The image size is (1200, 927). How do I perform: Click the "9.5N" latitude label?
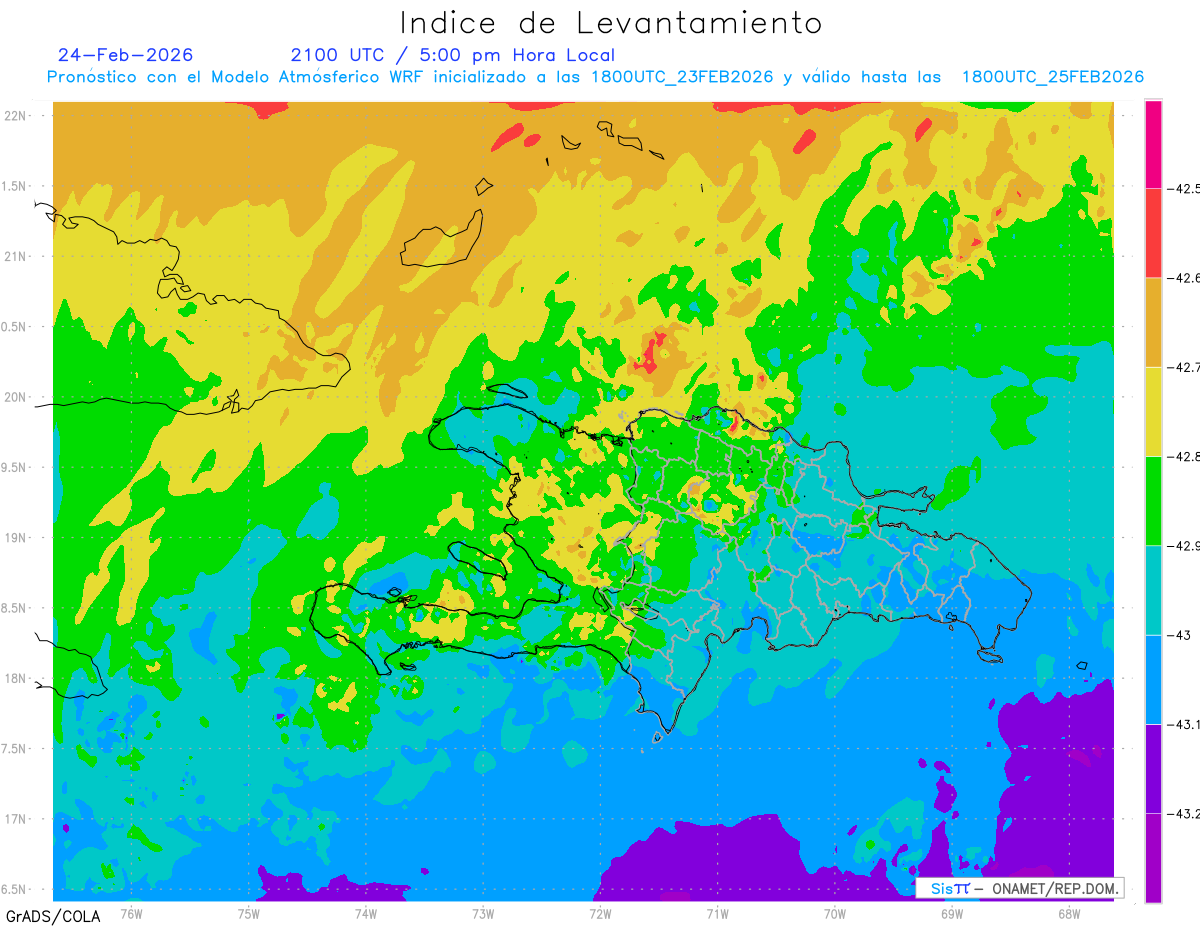(x=15, y=467)
